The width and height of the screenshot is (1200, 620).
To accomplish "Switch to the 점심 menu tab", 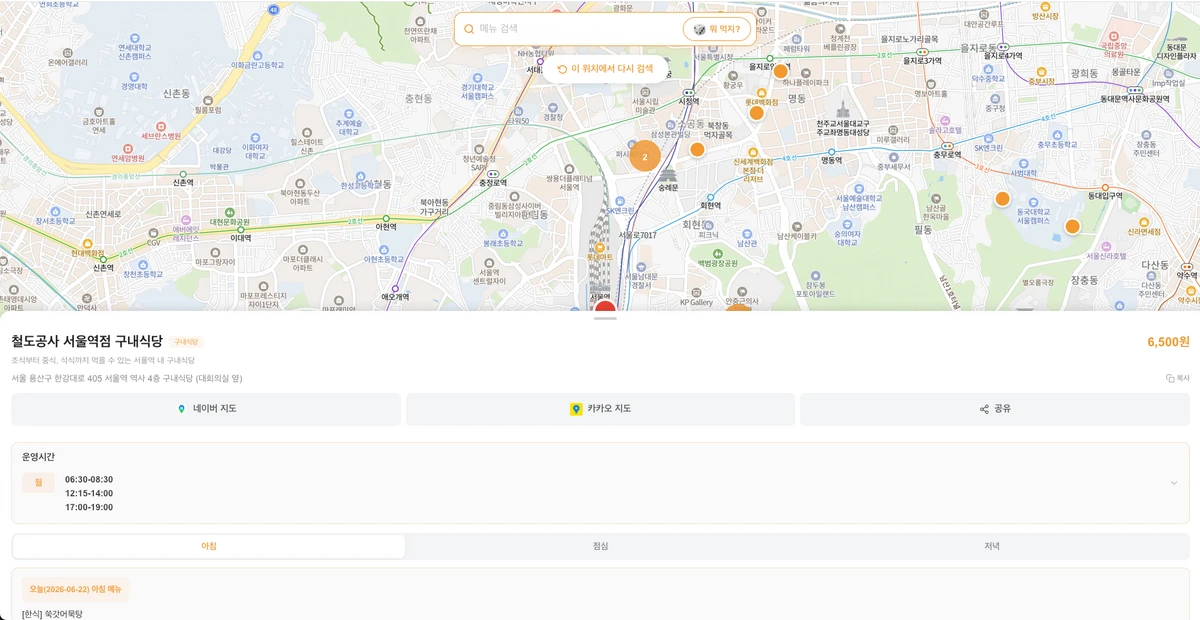I will click(x=600, y=546).
